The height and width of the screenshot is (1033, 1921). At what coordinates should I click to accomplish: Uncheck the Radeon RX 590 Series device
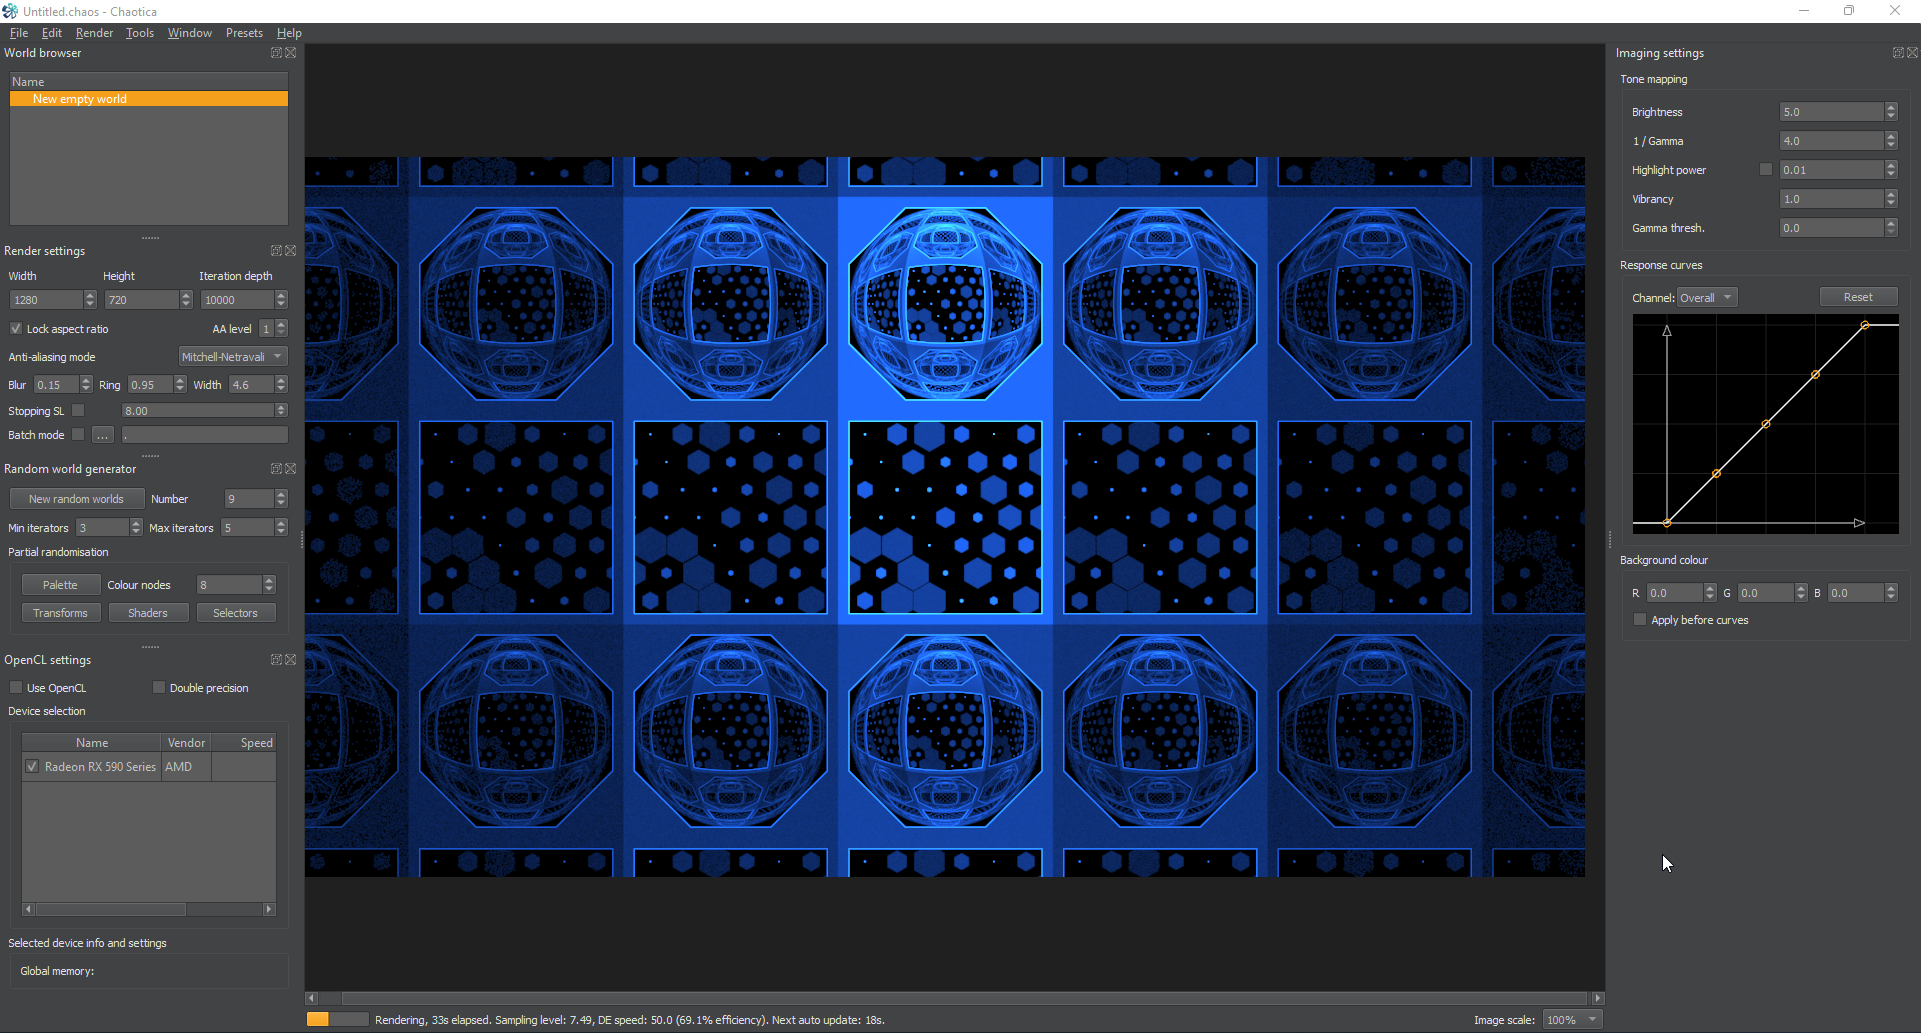click(x=32, y=767)
